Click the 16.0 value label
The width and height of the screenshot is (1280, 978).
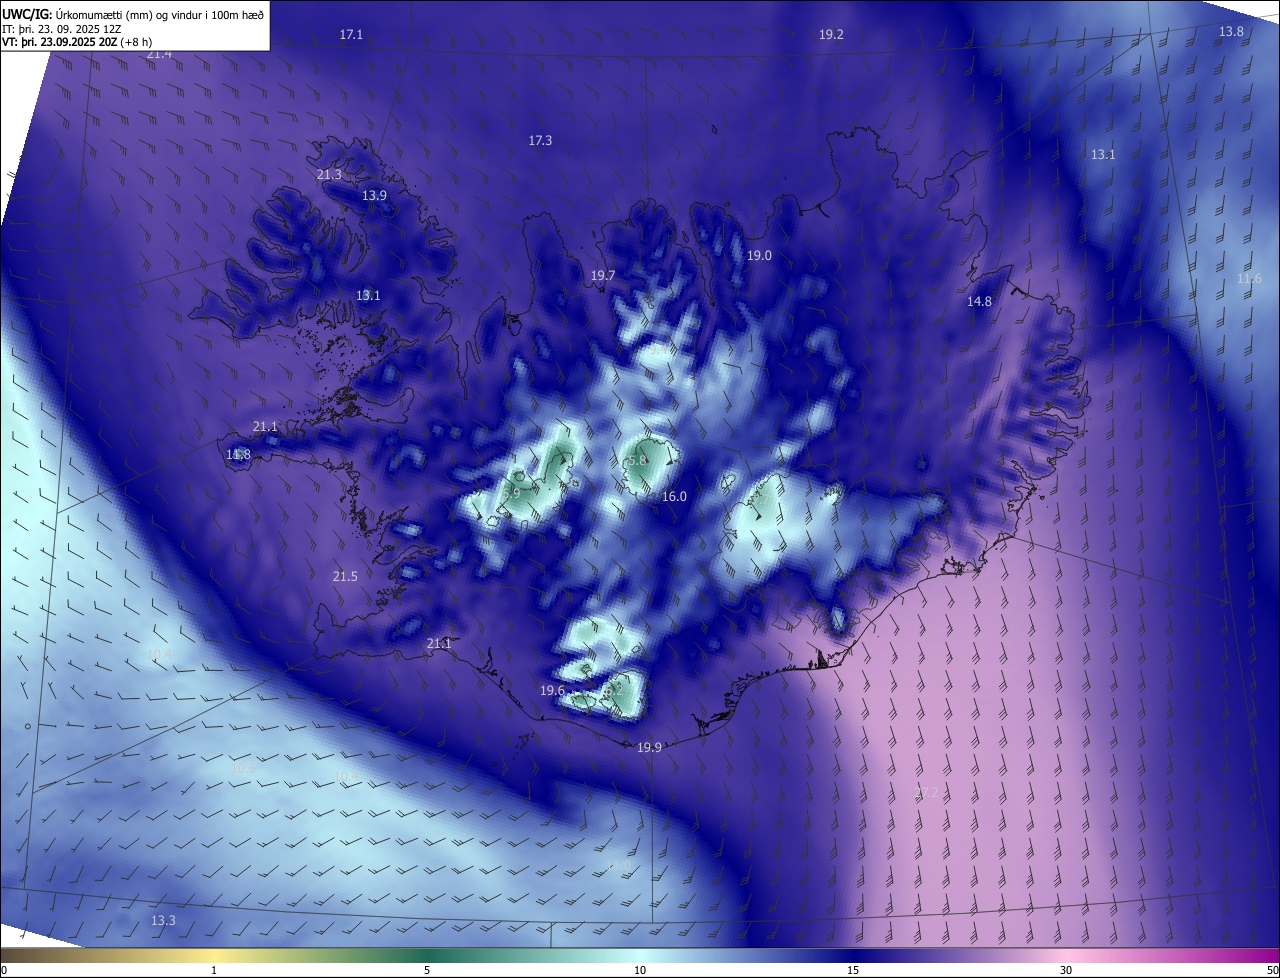click(x=674, y=497)
